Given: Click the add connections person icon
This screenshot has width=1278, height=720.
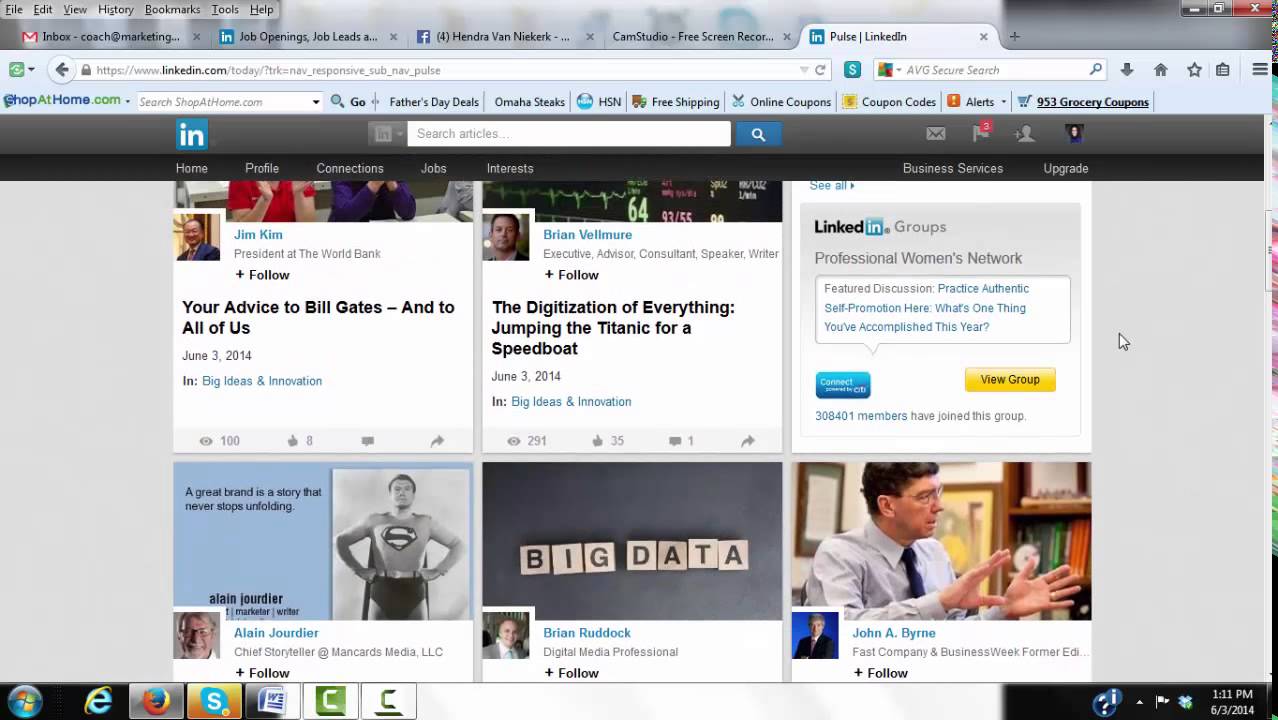Looking at the screenshot, I should (x=1024, y=134).
